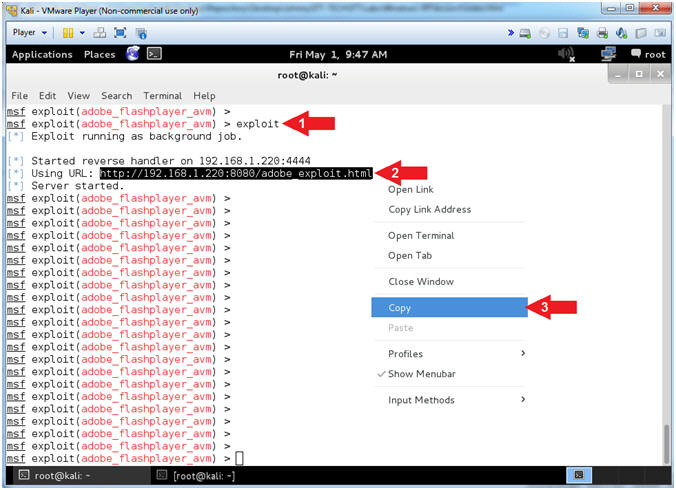Expand the power options arrow beside pause

[82, 33]
